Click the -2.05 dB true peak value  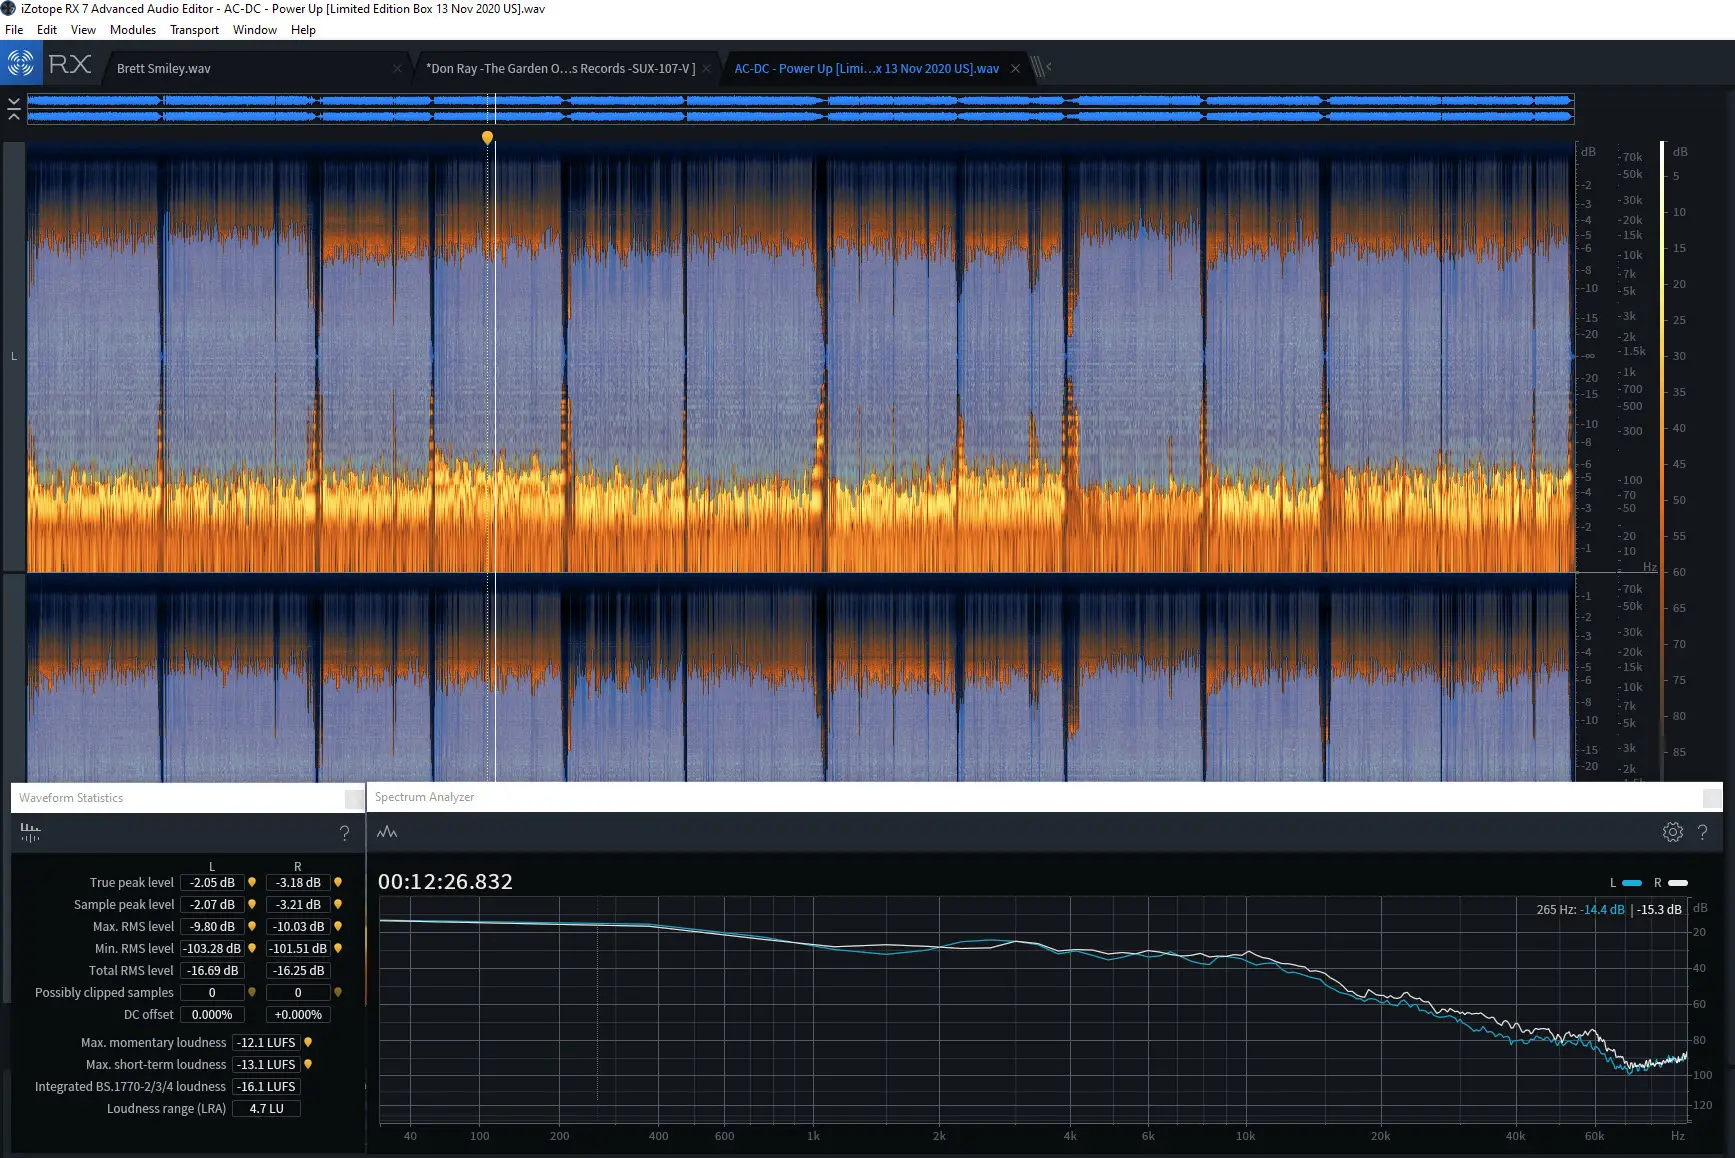212,882
